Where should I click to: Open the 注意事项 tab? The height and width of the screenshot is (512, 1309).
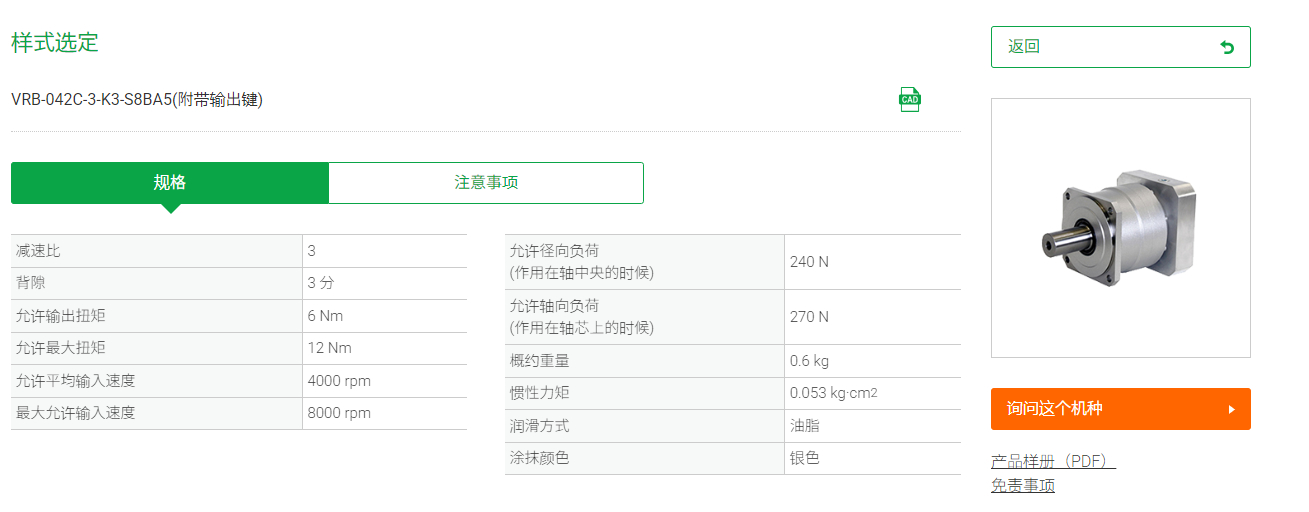click(x=486, y=183)
